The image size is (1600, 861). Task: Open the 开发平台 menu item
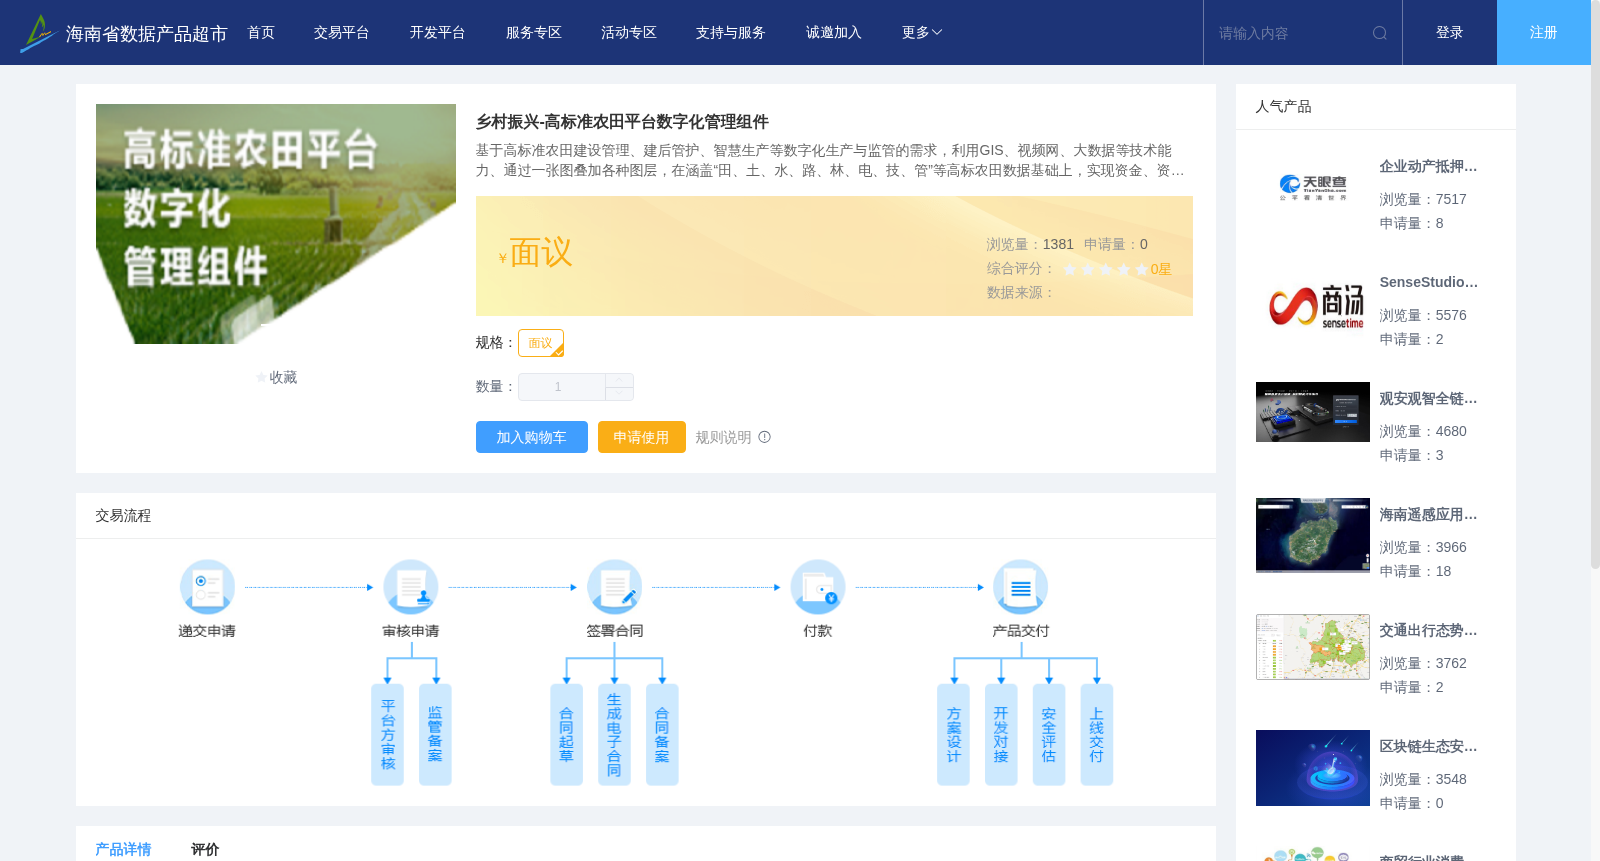(x=437, y=33)
